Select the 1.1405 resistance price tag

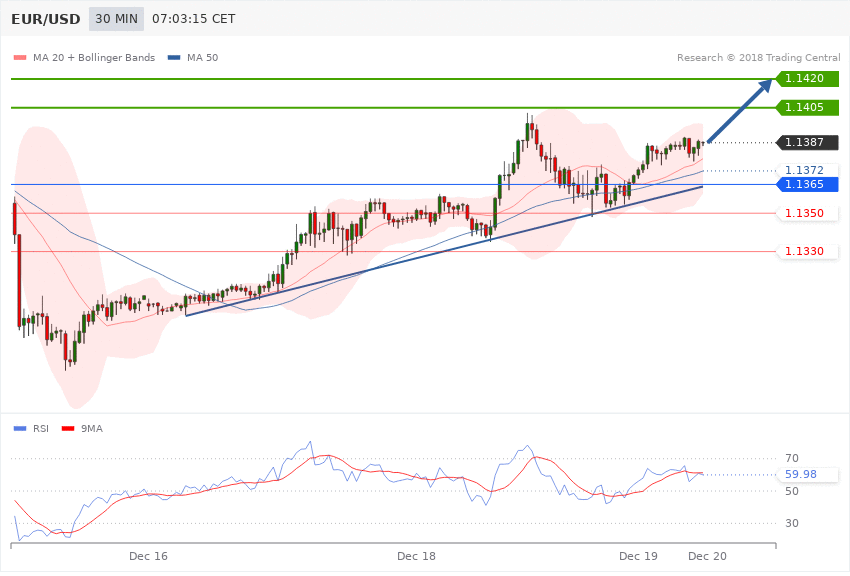808,107
